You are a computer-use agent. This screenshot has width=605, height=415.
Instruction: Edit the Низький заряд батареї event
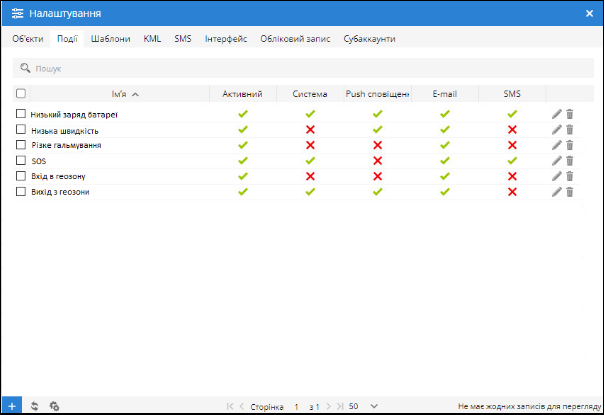[556, 114]
